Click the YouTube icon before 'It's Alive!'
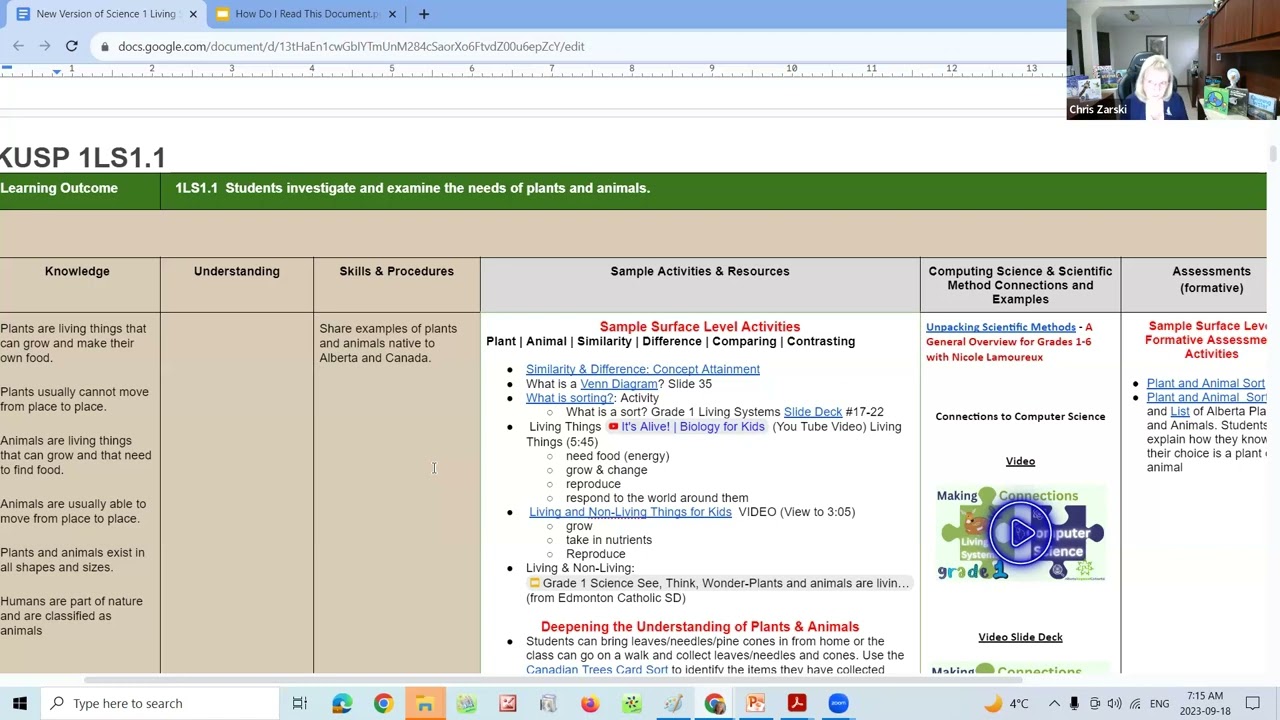 [613, 426]
